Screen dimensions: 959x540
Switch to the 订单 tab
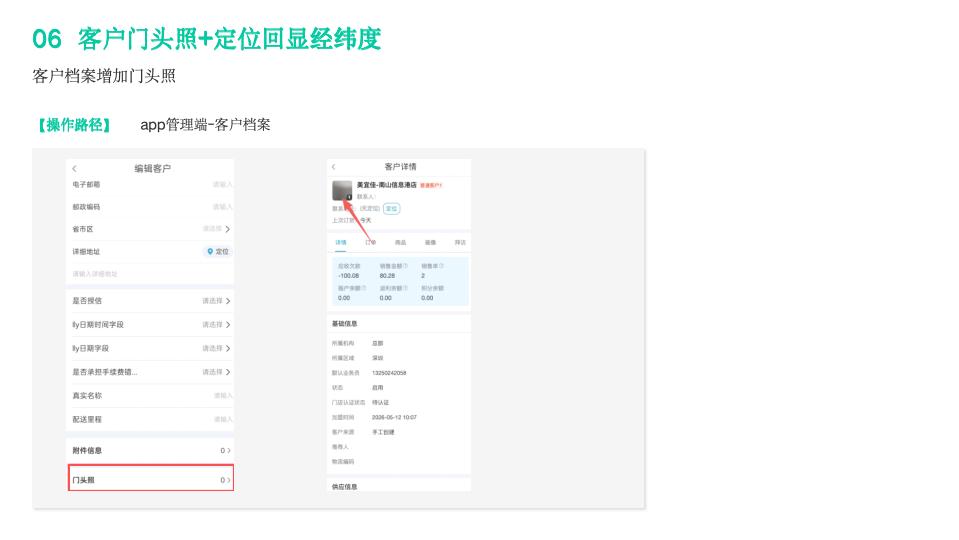click(x=371, y=243)
